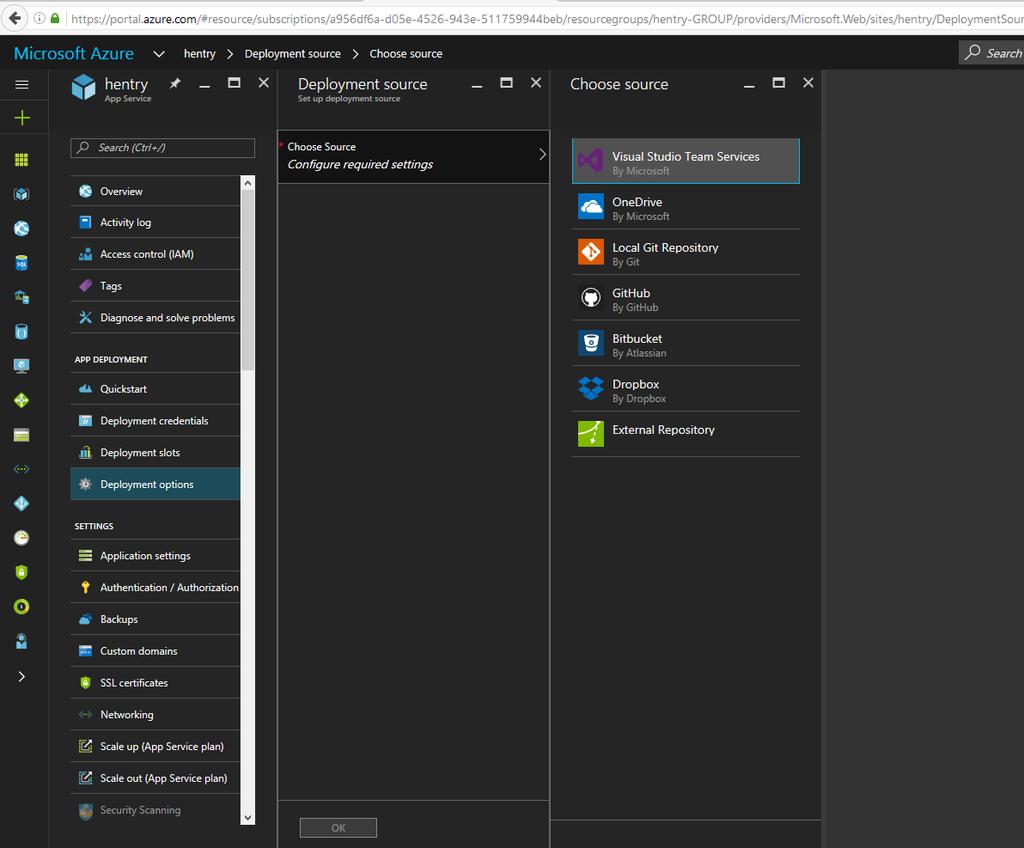Close the Choose source blade

click(x=808, y=82)
